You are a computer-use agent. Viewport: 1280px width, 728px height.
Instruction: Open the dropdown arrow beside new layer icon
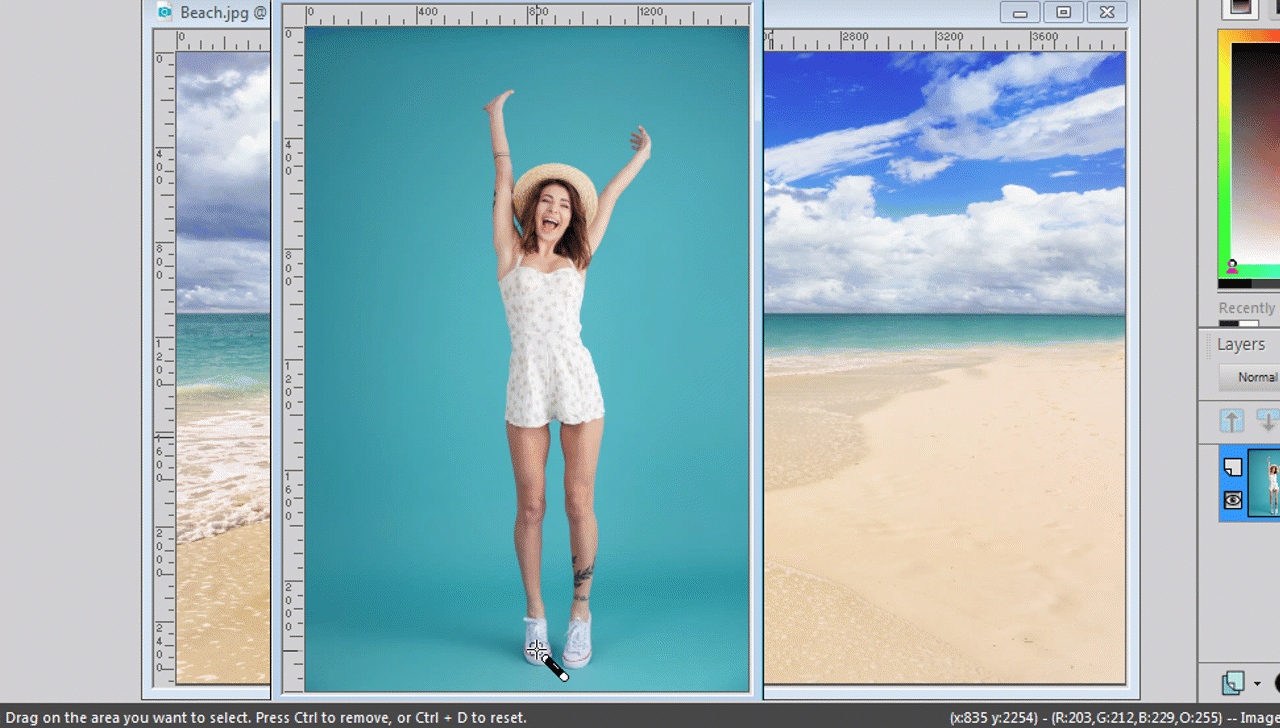(1257, 684)
